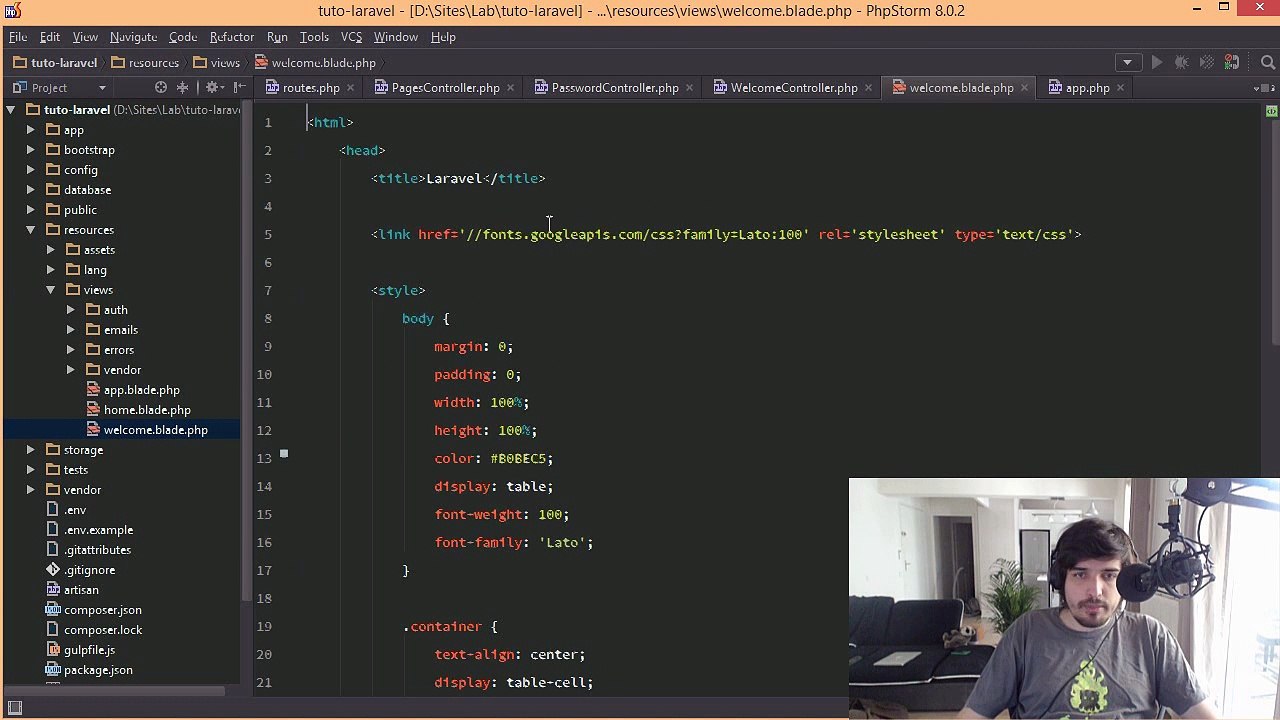Click the code inspection status indicator
The image size is (1280, 720).
[x=1271, y=109]
